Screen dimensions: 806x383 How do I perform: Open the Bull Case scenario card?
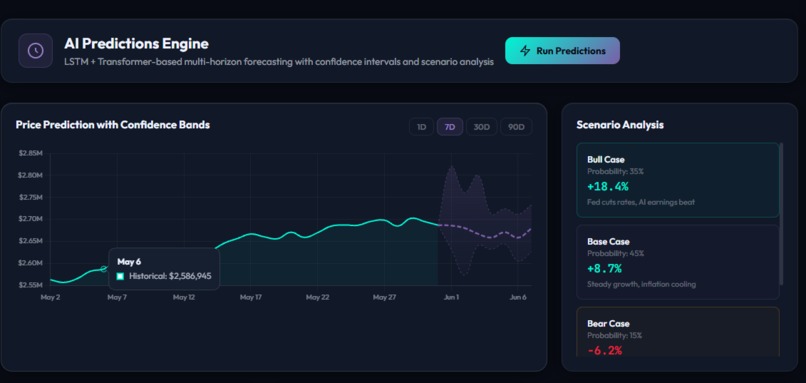[677, 180]
